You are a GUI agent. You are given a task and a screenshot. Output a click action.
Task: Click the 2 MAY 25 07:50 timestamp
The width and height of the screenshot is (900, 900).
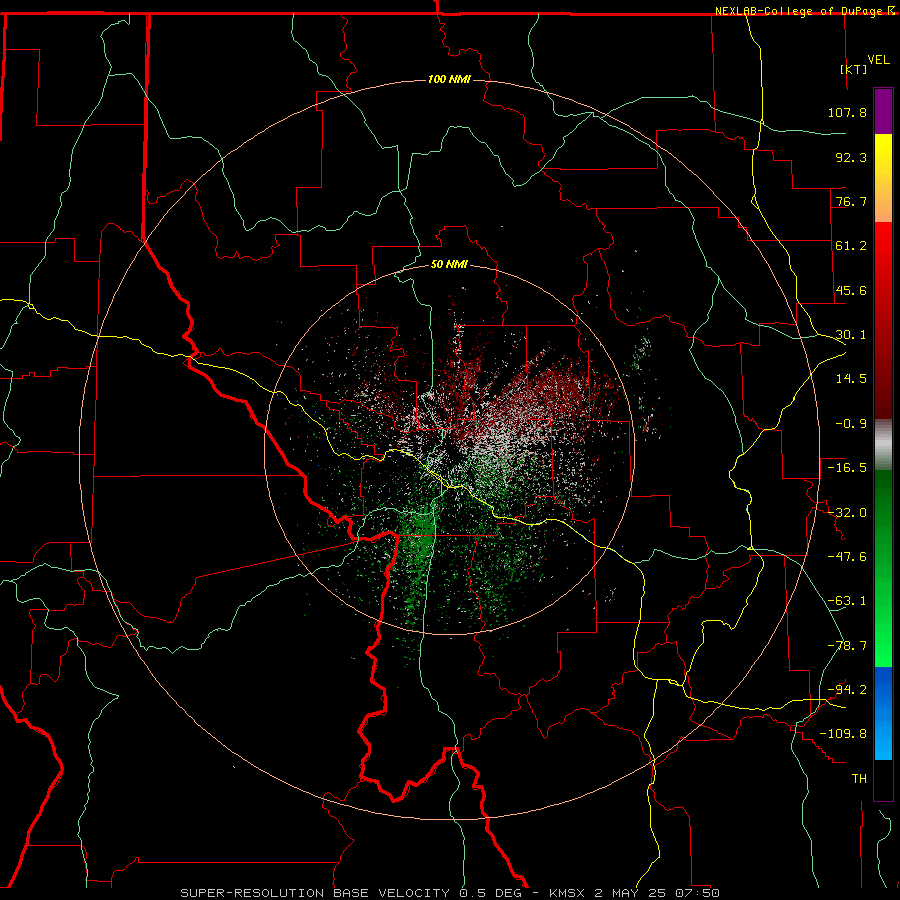tap(657, 893)
